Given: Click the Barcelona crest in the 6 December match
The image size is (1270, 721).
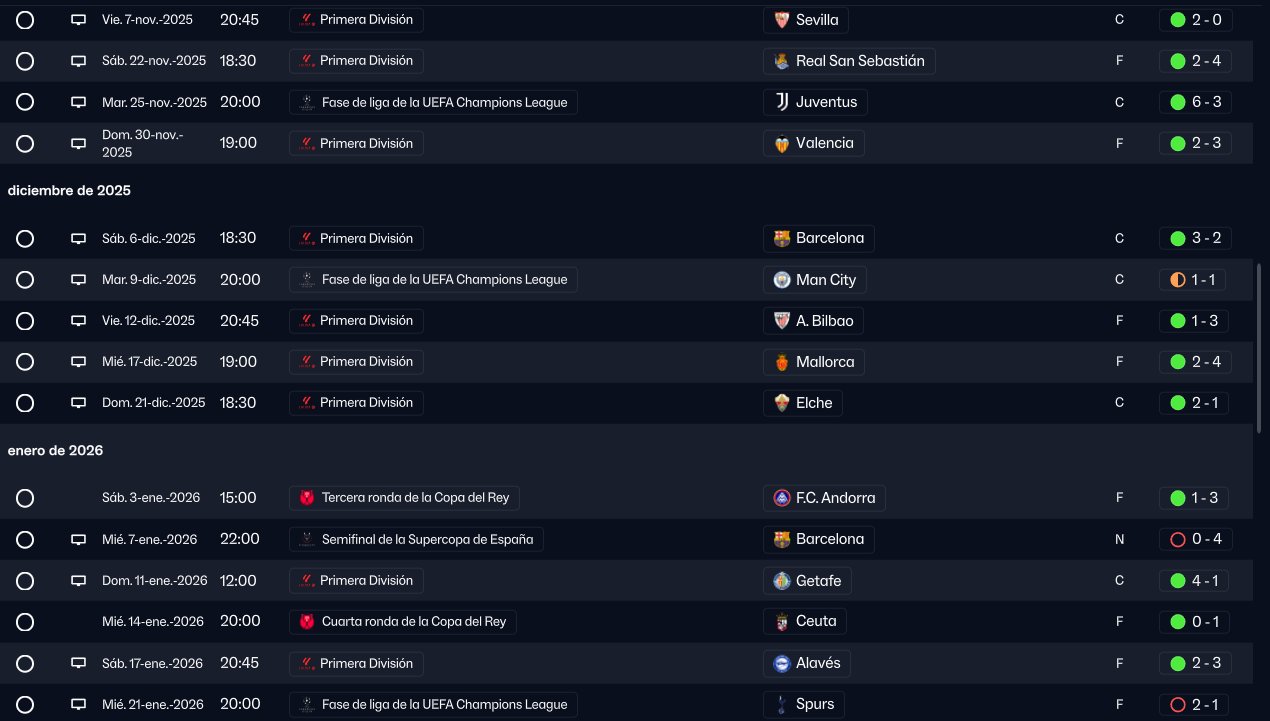Looking at the screenshot, I should pos(781,239).
